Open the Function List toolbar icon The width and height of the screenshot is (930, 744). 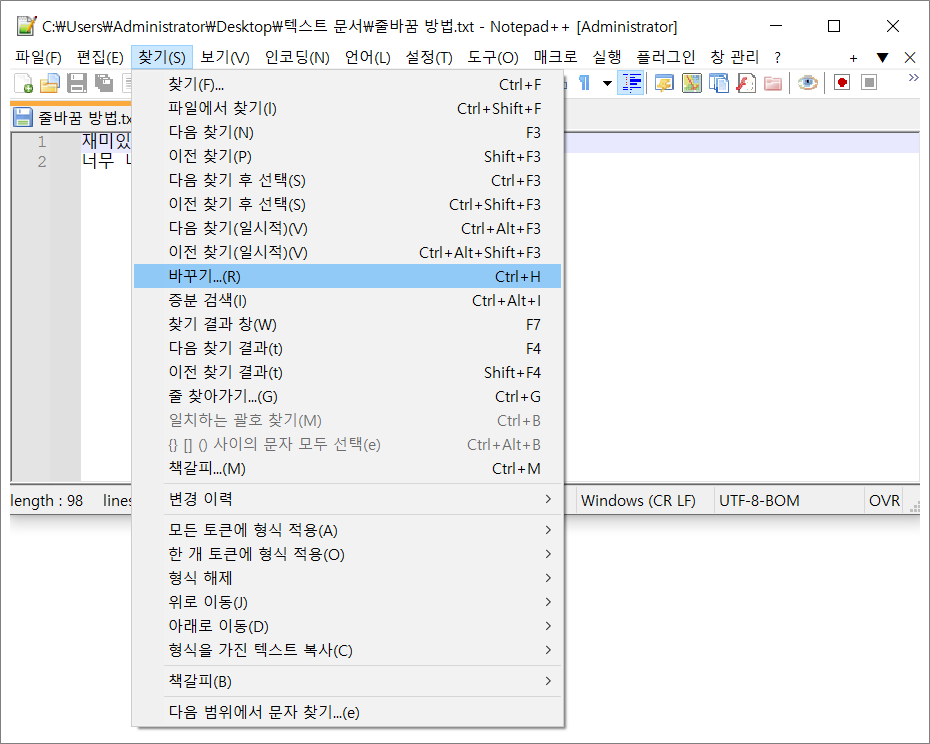pyautogui.click(x=746, y=83)
